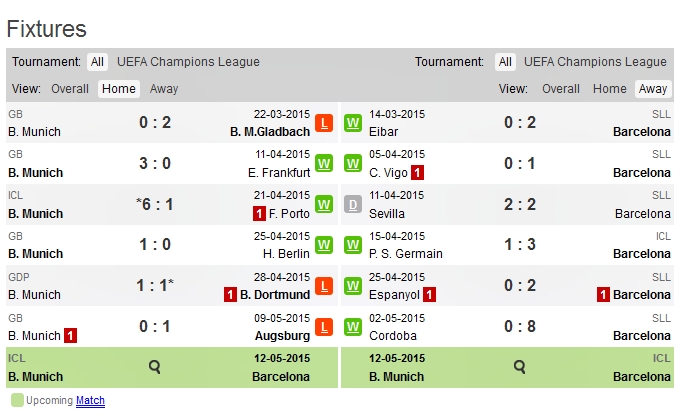Viewport: 682px width, 416px height.
Task: Click the green Upcoming legend color box
Action: pyautogui.click(x=16, y=401)
